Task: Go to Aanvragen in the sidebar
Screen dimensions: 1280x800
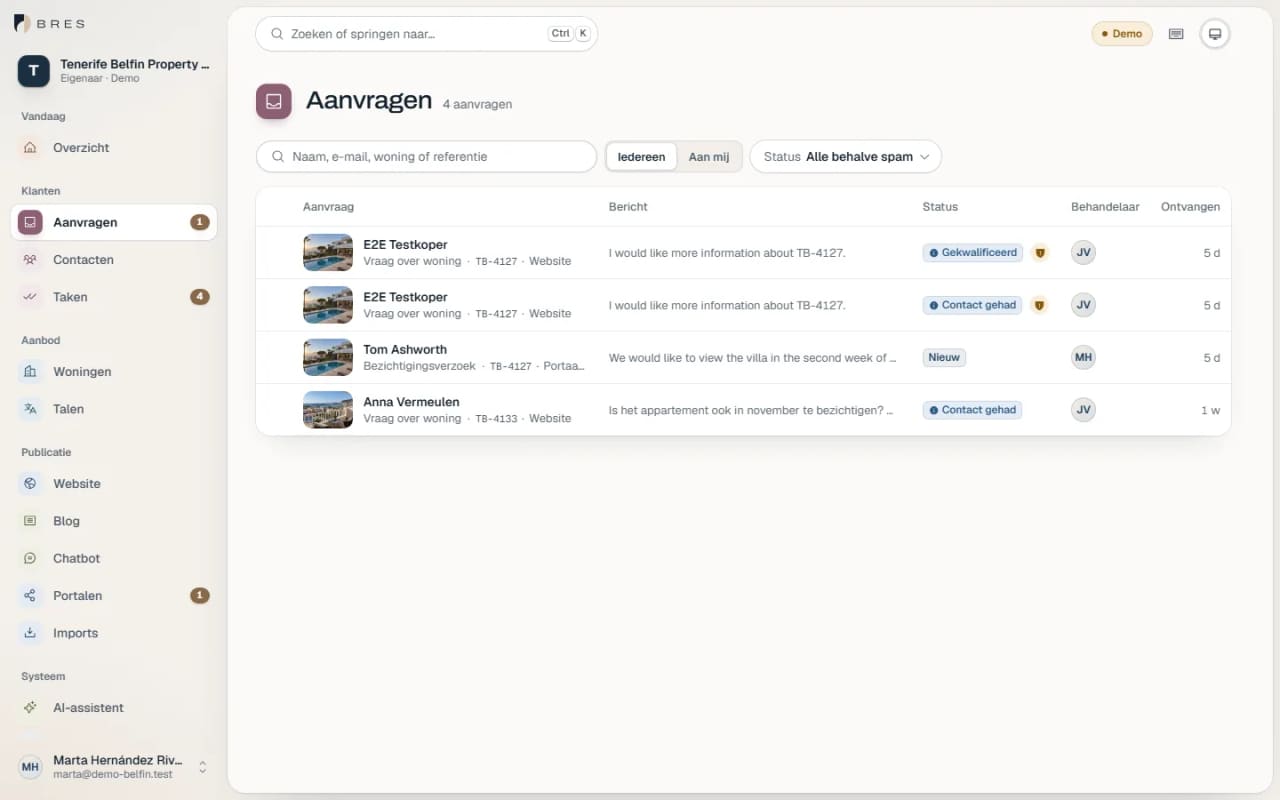Action: (x=114, y=222)
